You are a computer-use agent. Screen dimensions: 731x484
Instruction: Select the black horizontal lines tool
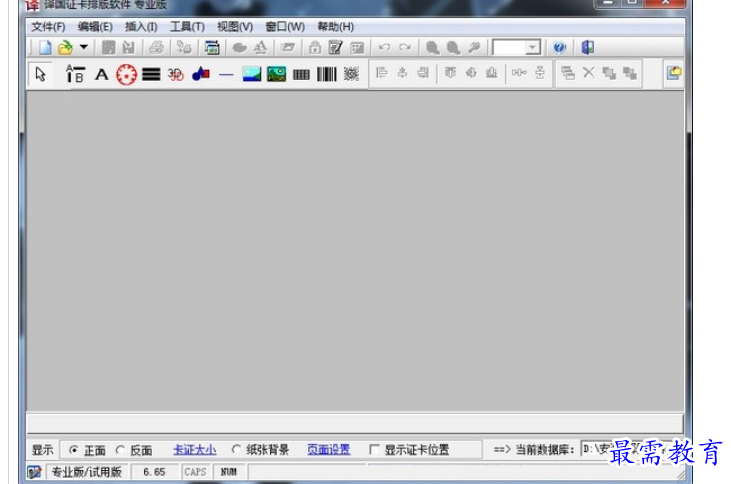(151, 74)
